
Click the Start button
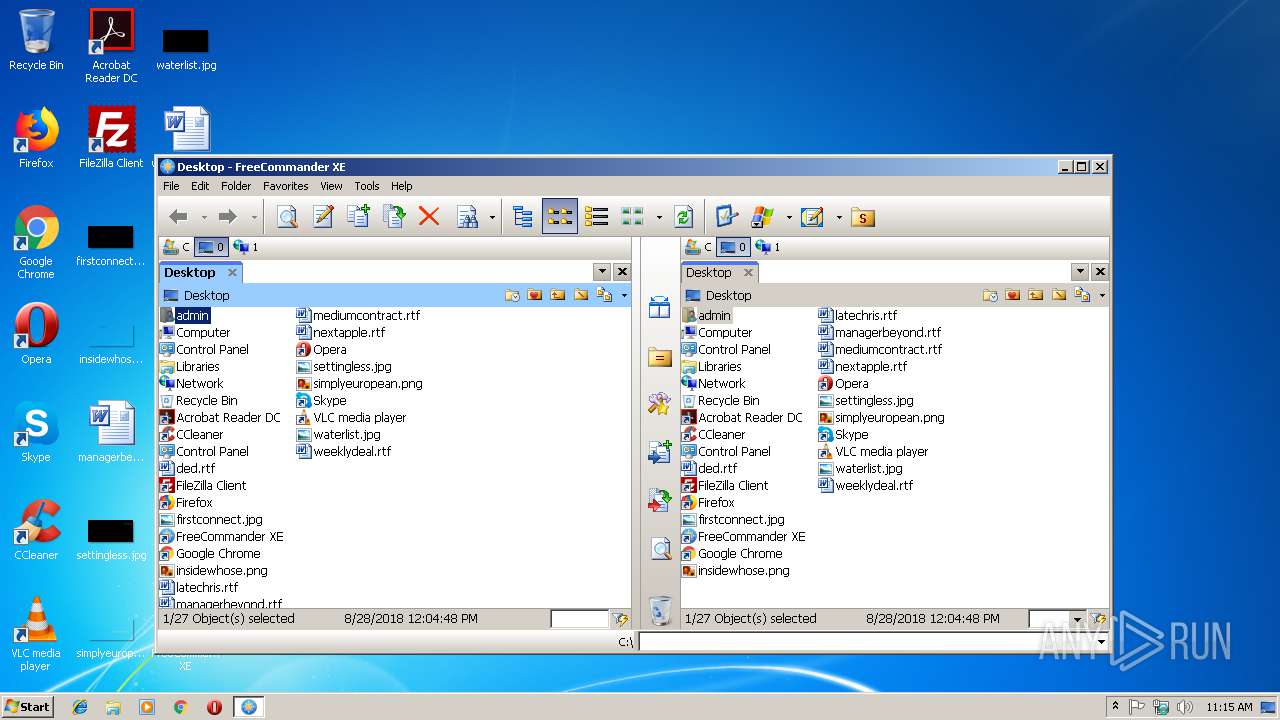(28, 706)
